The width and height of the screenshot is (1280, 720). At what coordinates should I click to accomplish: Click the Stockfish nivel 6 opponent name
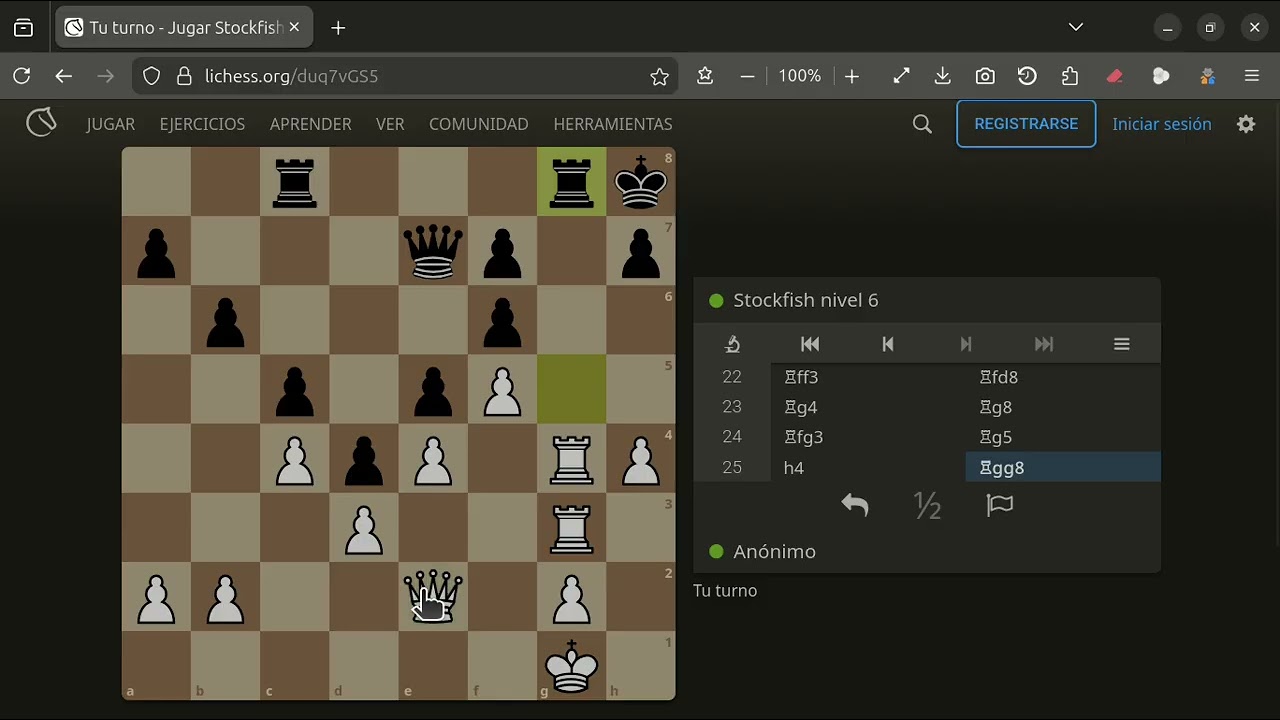806,300
